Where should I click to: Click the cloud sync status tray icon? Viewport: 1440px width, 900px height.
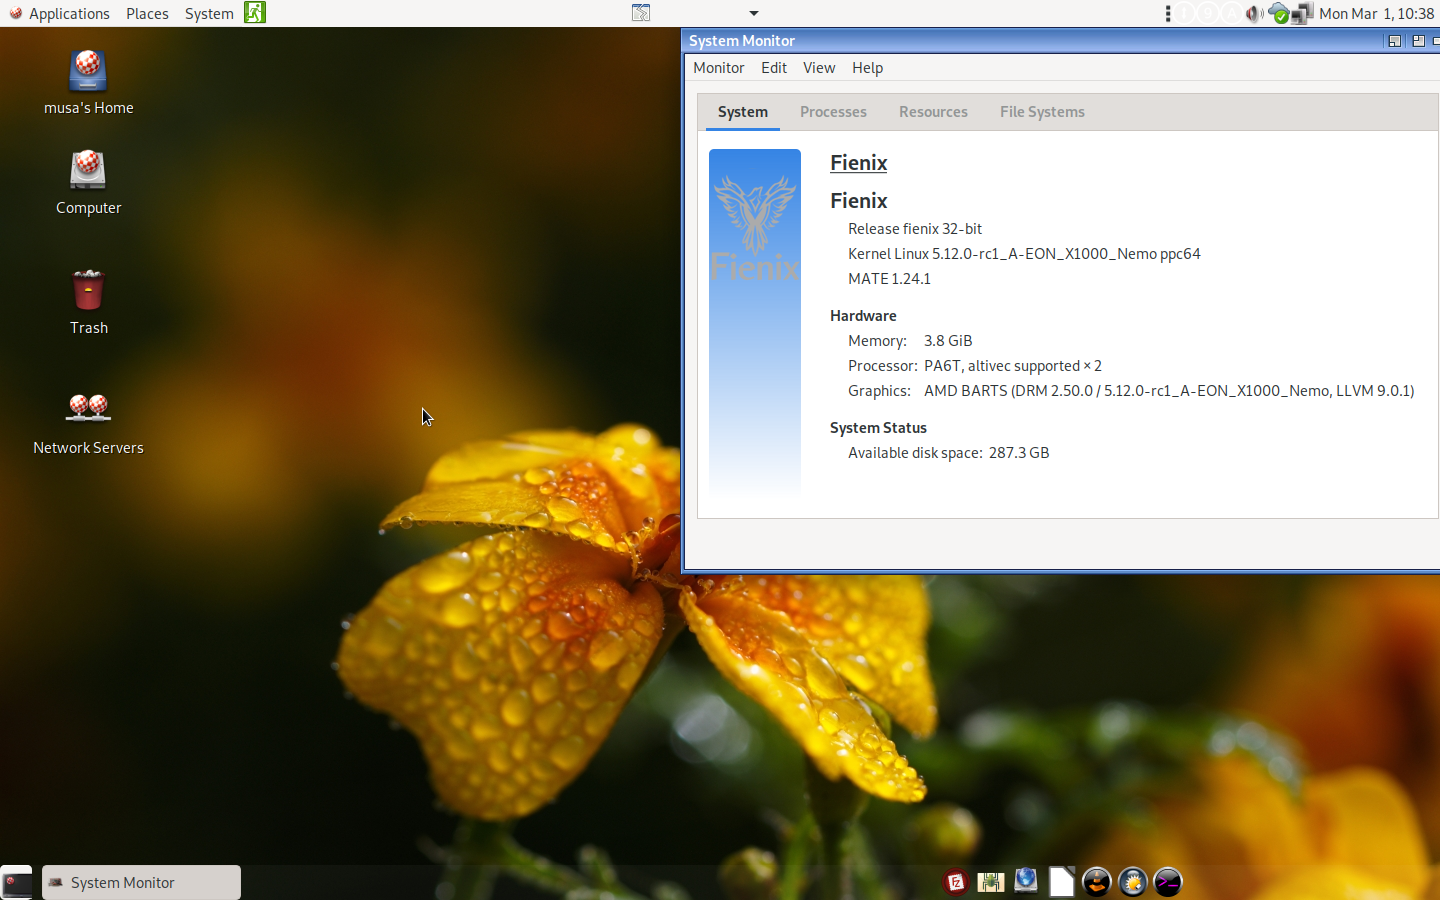click(x=1278, y=13)
